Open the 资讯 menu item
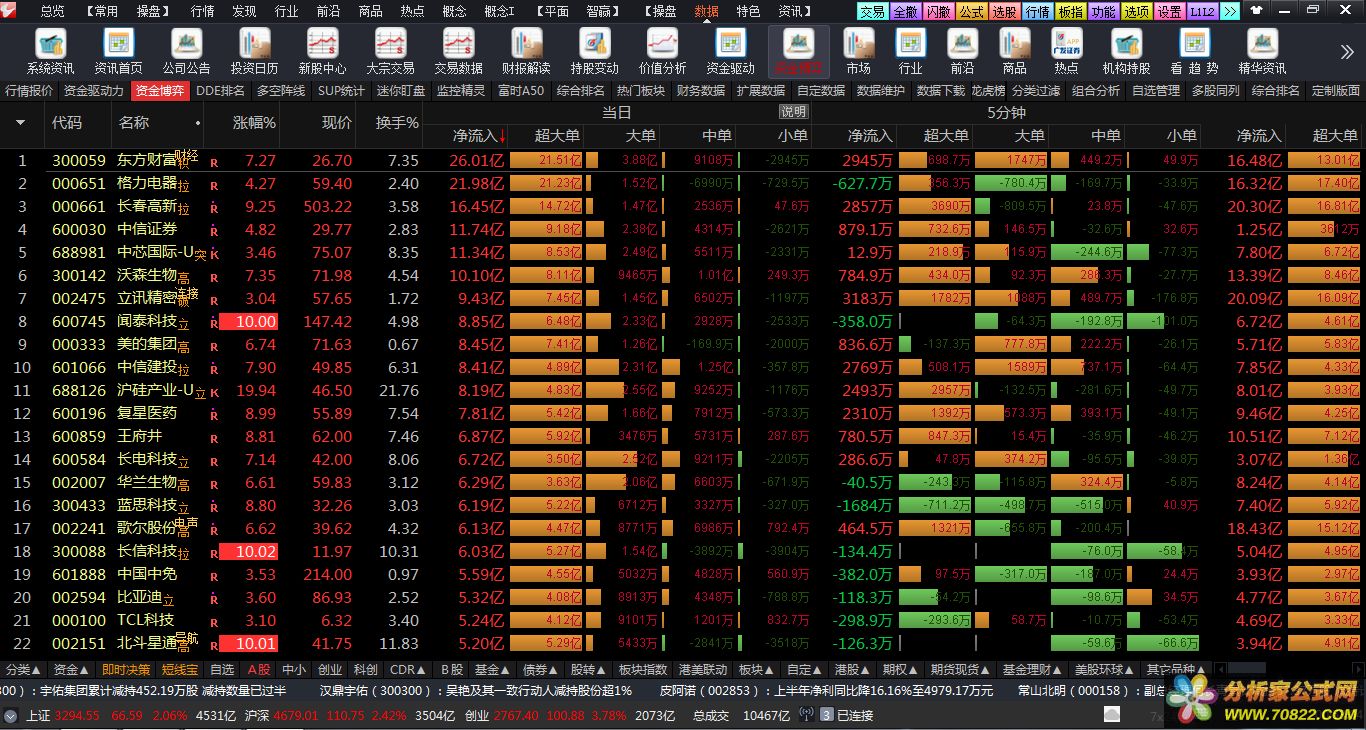1366x730 pixels. pyautogui.click(x=795, y=11)
